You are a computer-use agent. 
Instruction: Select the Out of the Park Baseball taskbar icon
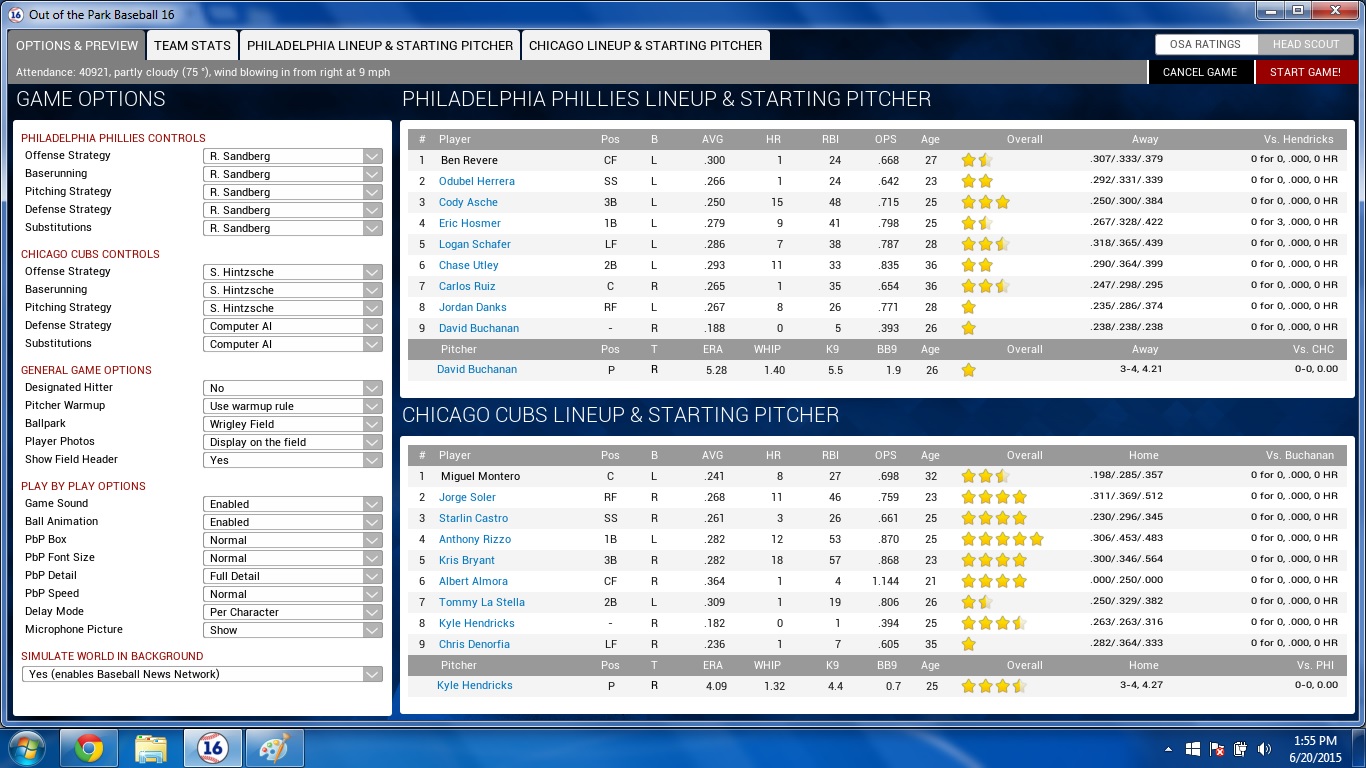(x=212, y=748)
